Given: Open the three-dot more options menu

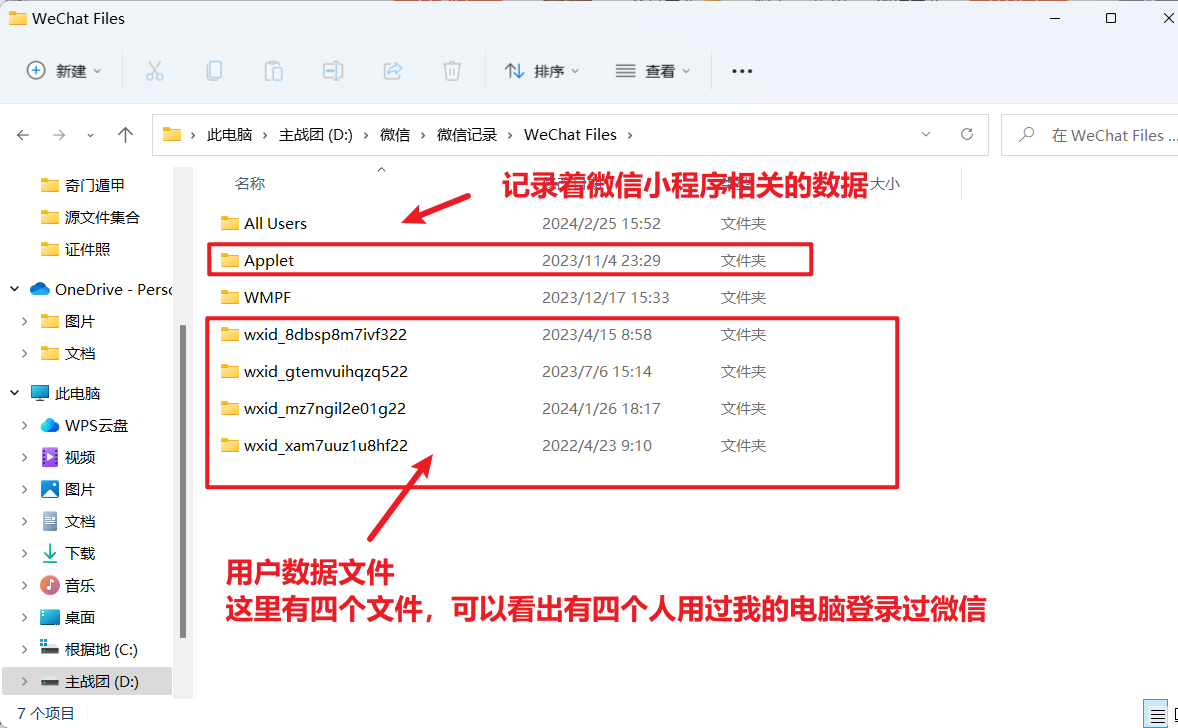Looking at the screenshot, I should [x=742, y=71].
